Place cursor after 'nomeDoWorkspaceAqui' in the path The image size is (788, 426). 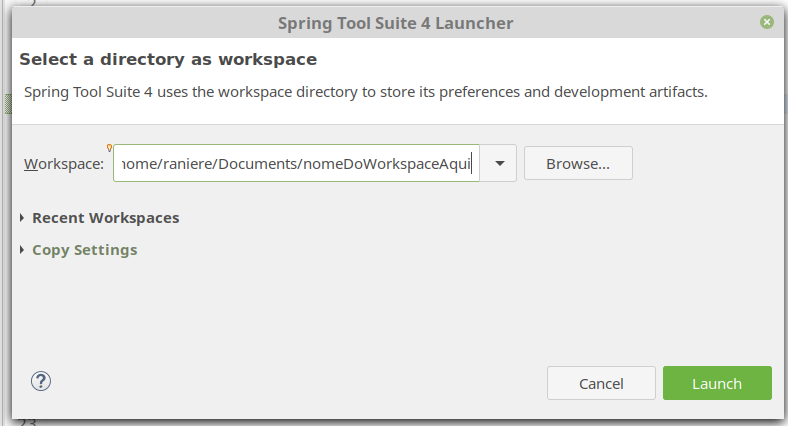pos(472,163)
